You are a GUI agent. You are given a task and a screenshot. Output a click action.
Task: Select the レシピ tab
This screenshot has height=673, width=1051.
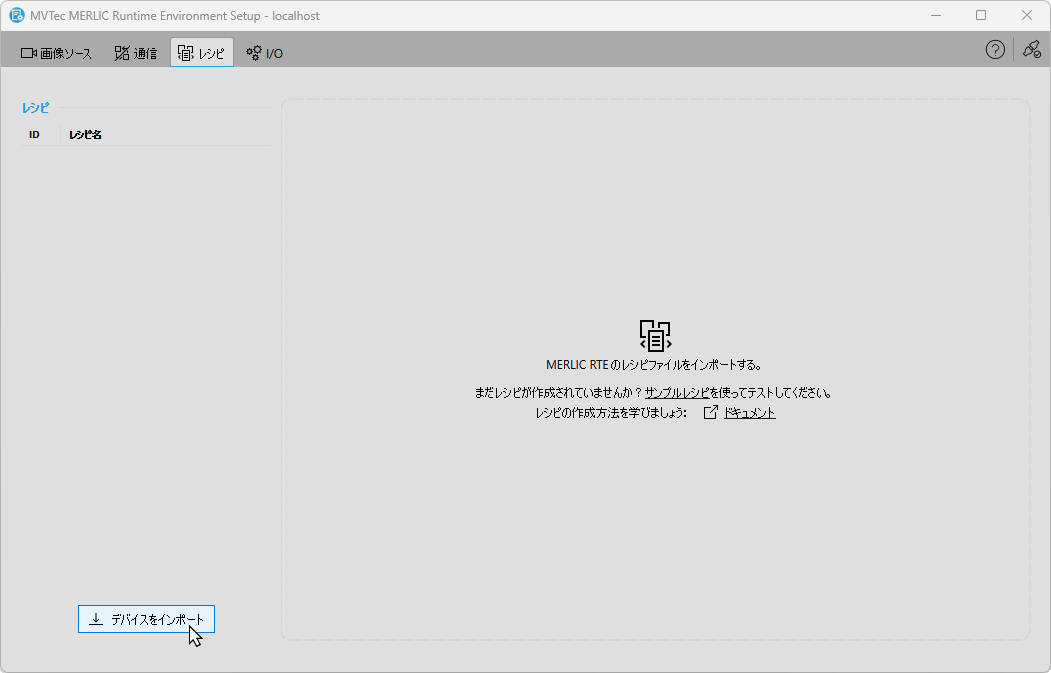pyautogui.click(x=201, y=53)
